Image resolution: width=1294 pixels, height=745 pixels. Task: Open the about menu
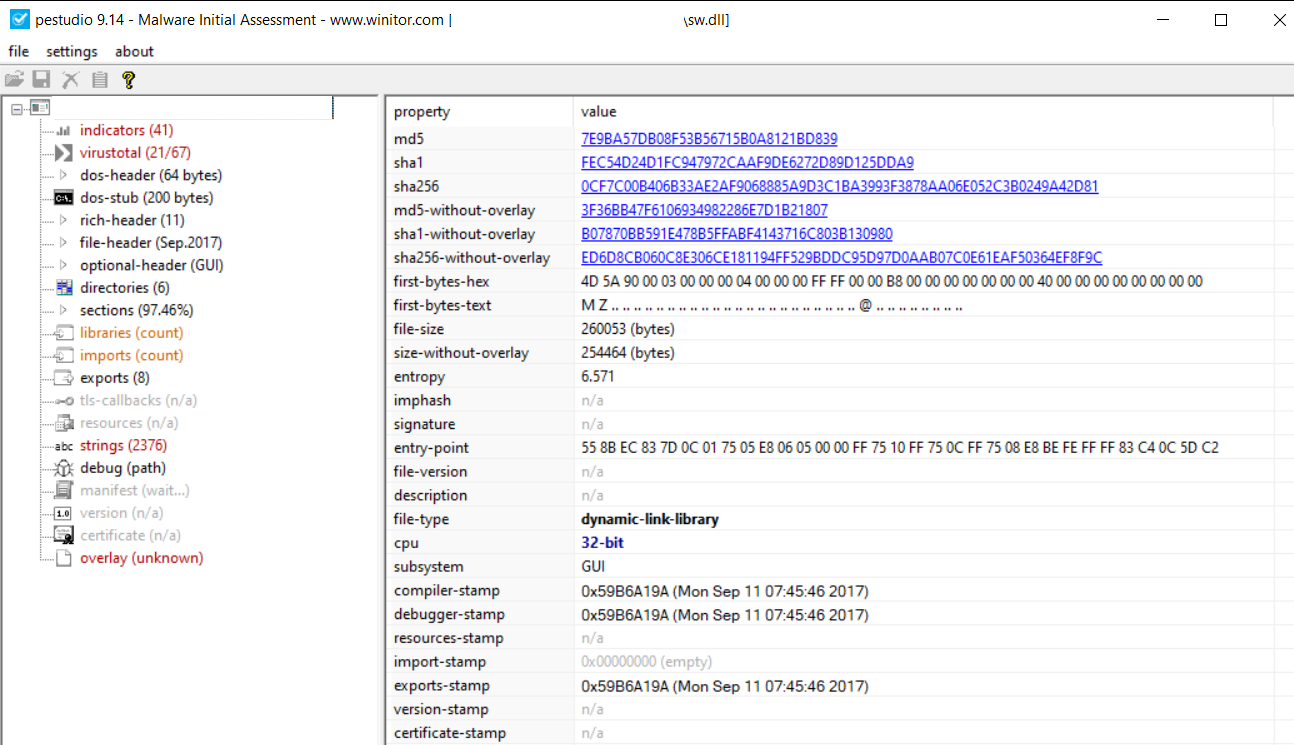pyautogui.click(x=134, y=52)
